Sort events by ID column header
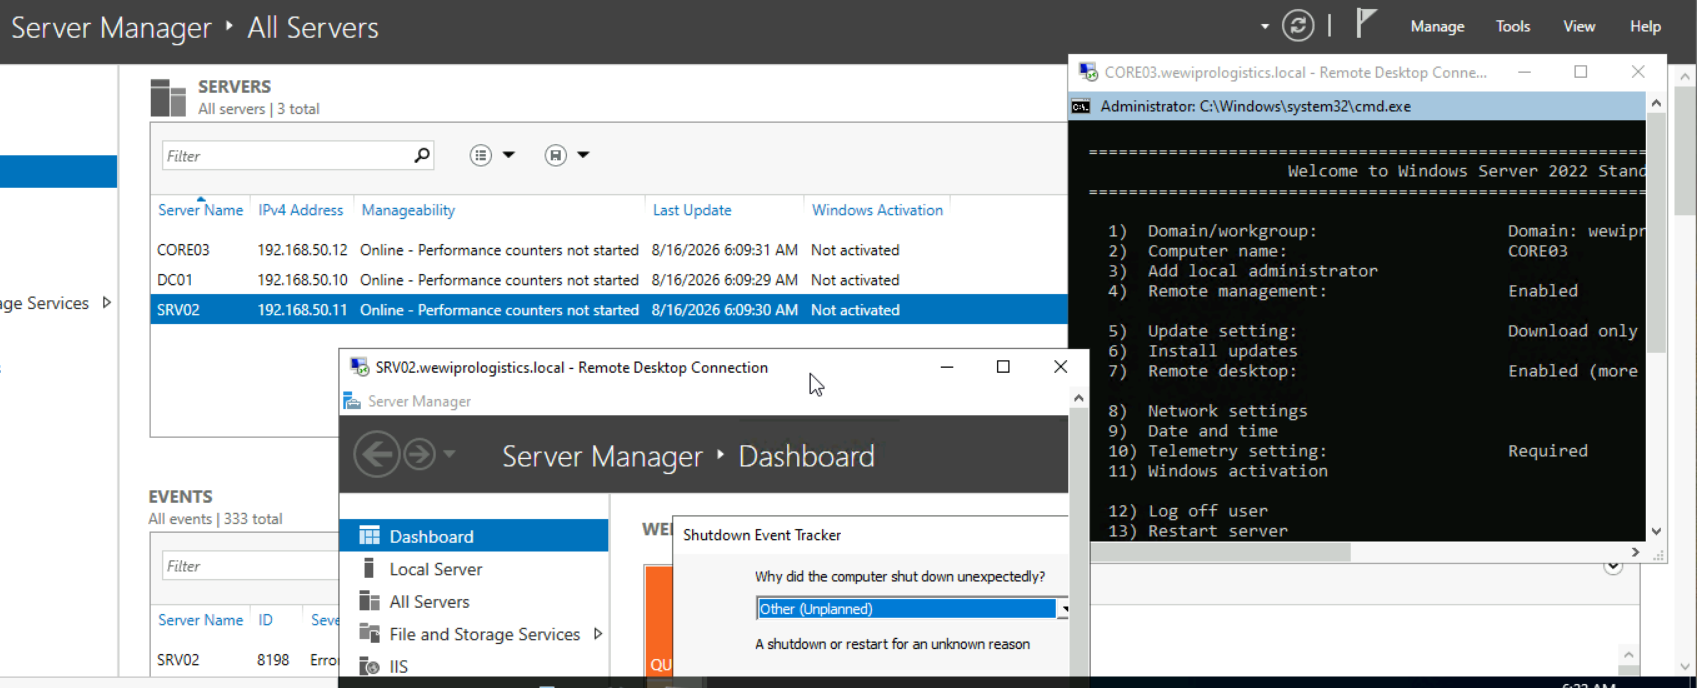1697x688 pixels. point(265,620)
